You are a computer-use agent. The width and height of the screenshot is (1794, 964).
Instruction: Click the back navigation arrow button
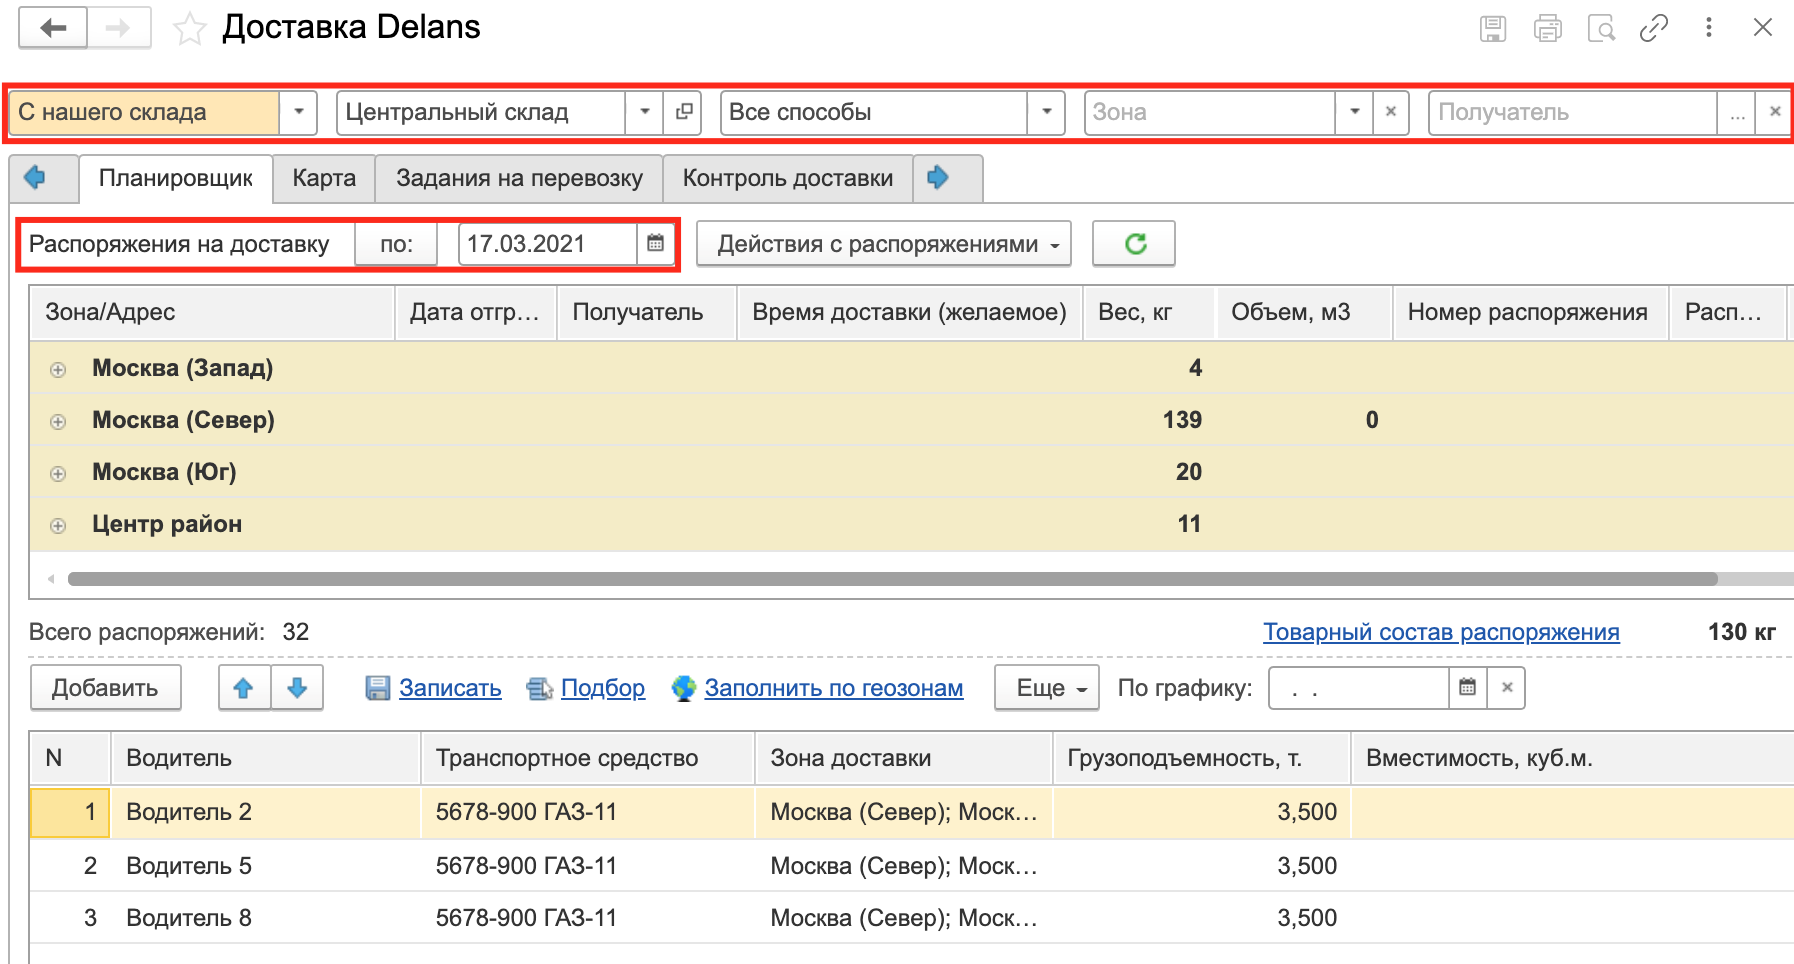[53, 28]
